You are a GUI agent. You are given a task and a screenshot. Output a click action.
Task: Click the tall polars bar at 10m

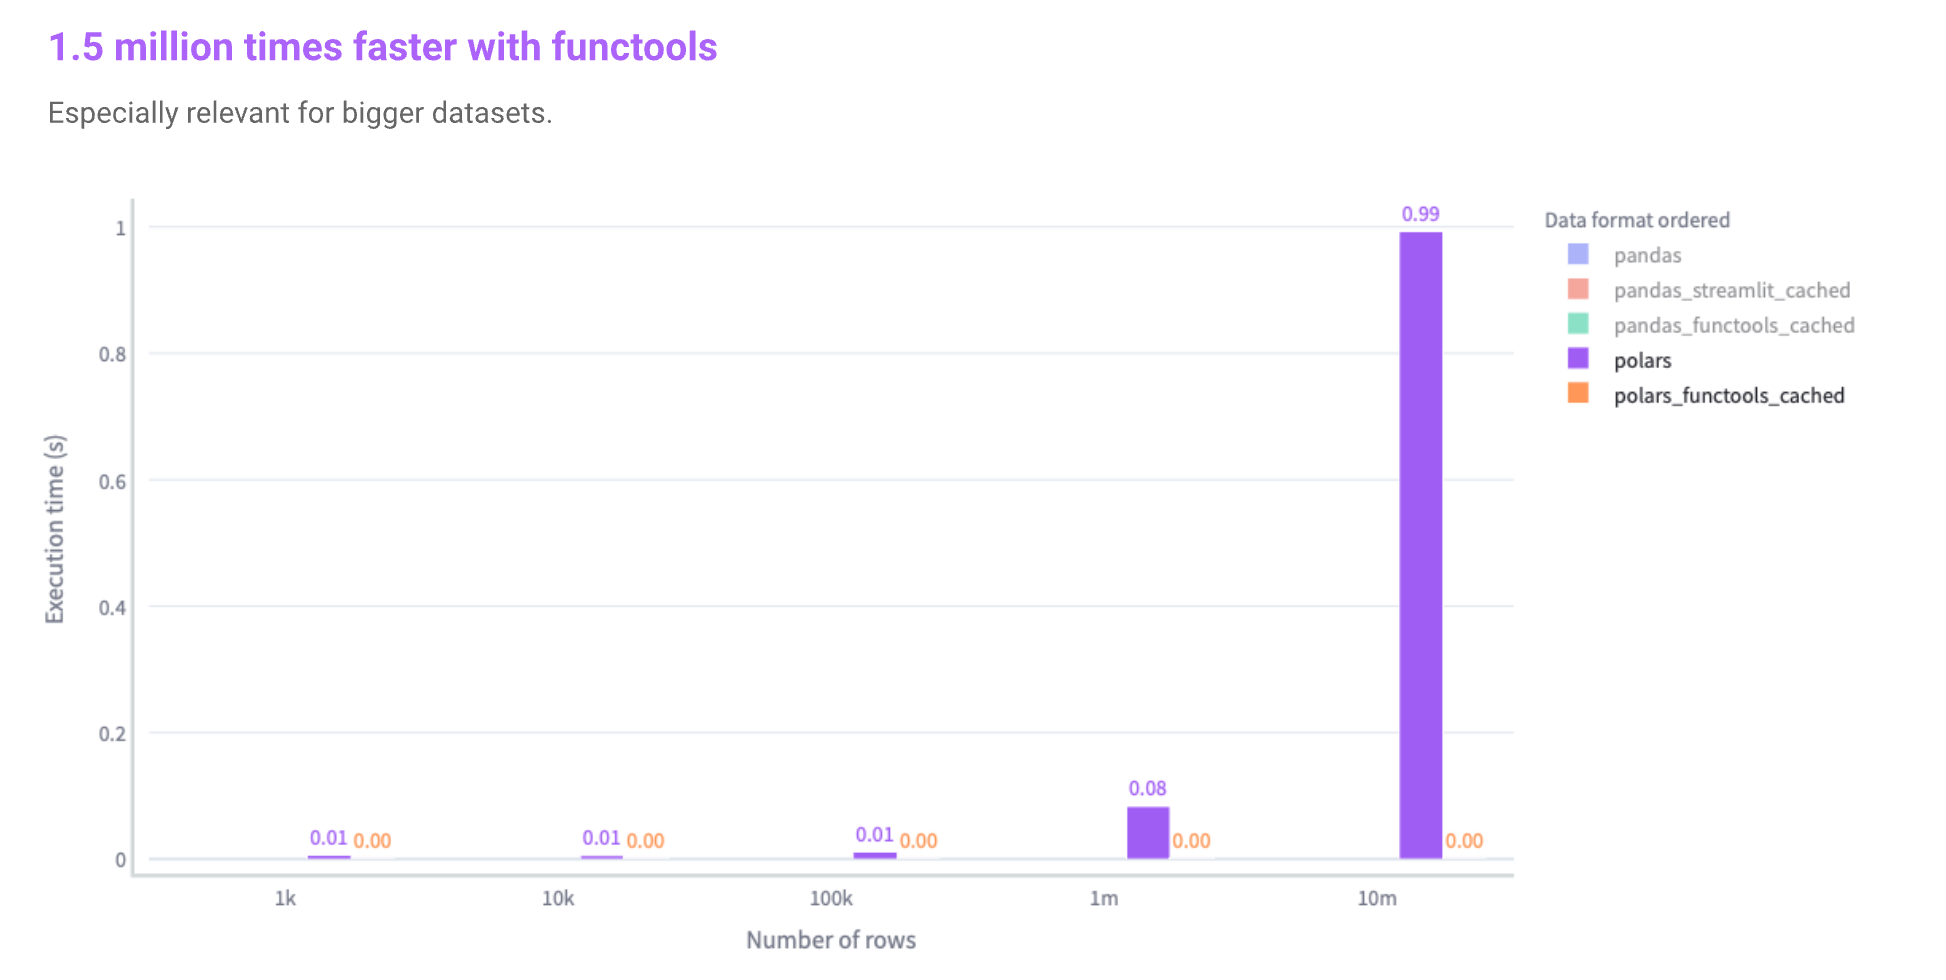[x=1420, y=545]
